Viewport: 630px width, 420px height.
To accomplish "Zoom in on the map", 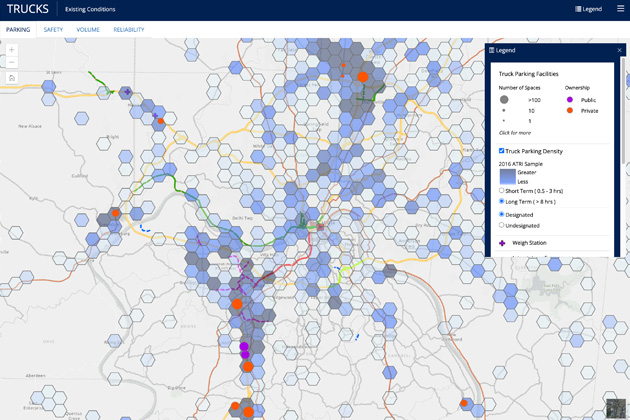I will (x=12, y=50).
